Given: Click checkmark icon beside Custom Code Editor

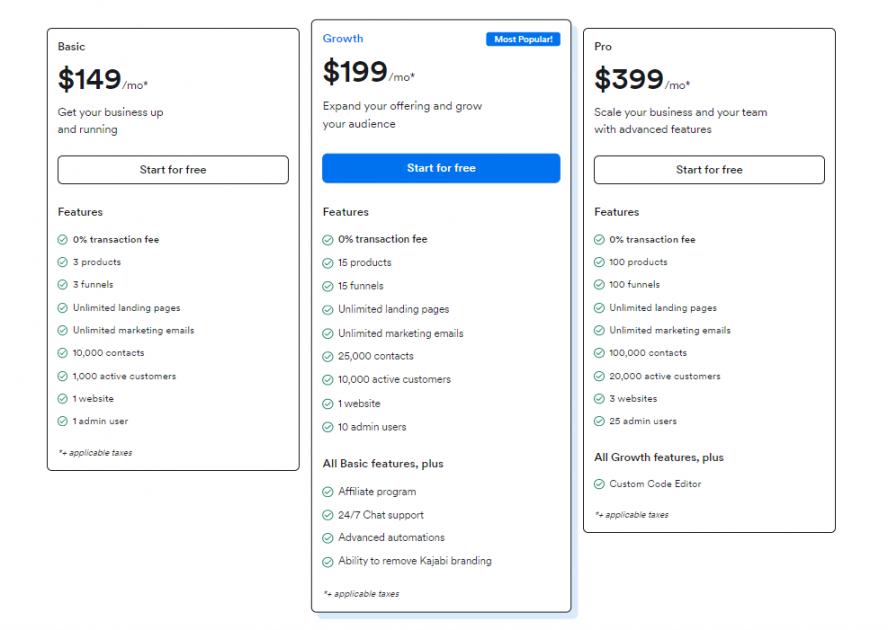Looking at the screenshot, I should pos(599,484).
